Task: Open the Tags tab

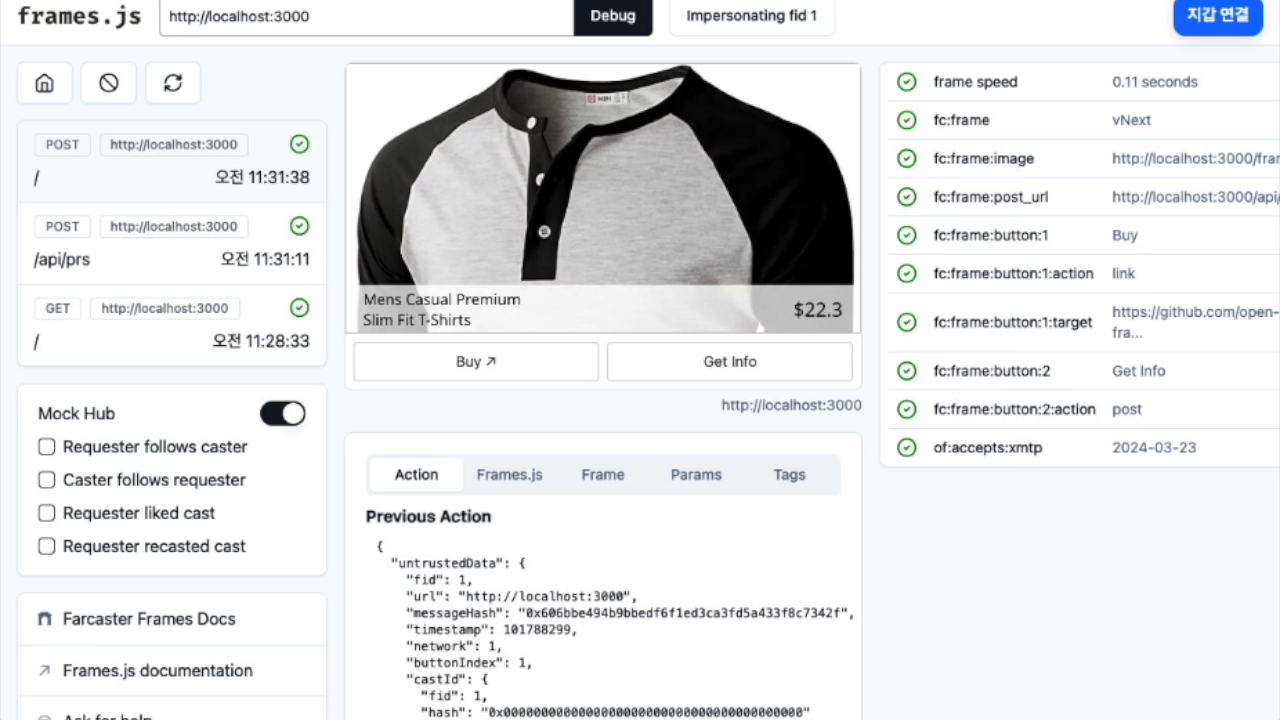Action: point(789,475)
